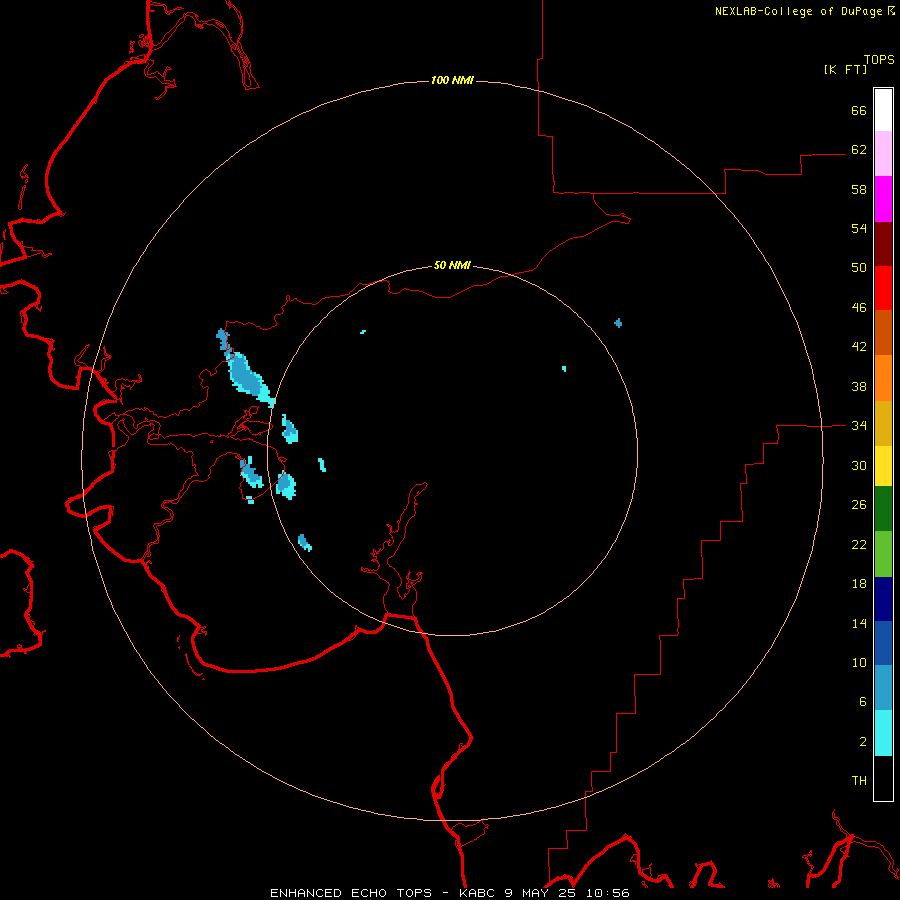Click the 6 legend value
The width and height of the screenshot is (900, 900).
(863, 702)
